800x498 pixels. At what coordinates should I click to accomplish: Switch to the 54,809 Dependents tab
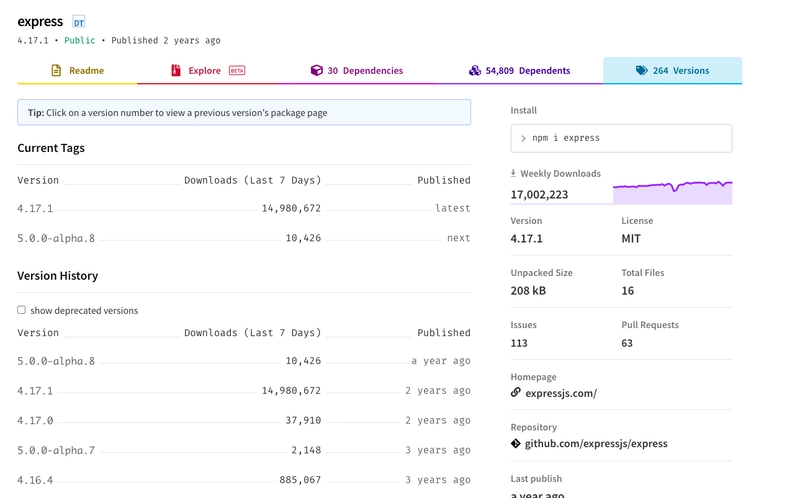tap(519, 71)
